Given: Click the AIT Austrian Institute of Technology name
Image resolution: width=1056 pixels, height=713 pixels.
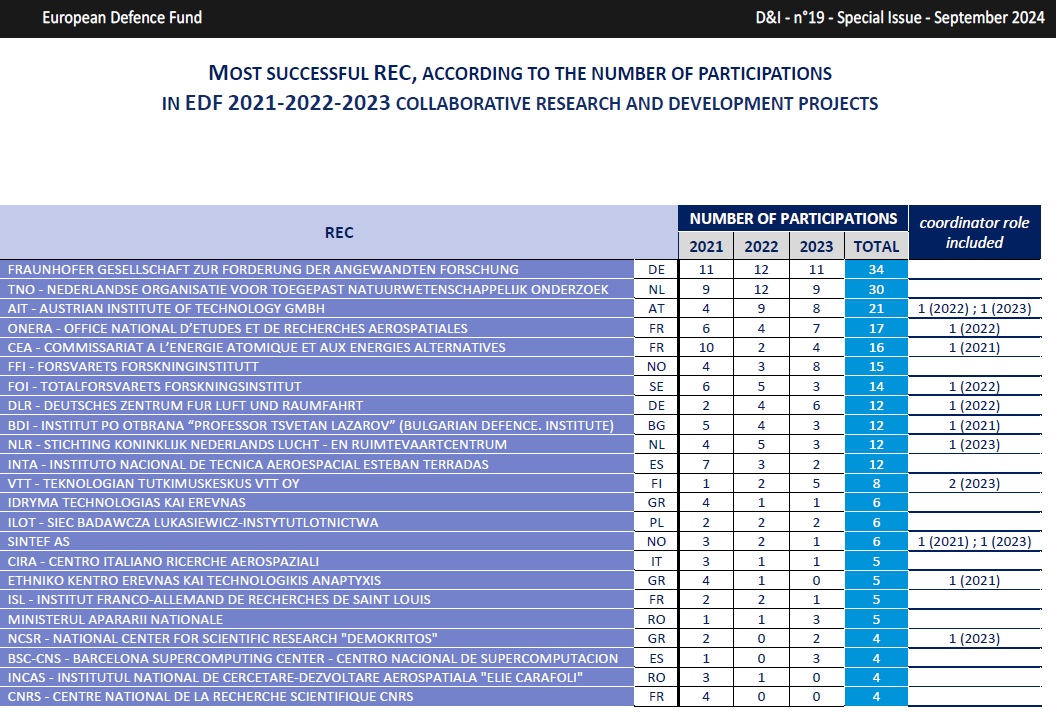Looking at the screenshot, I should coord(166,308).
